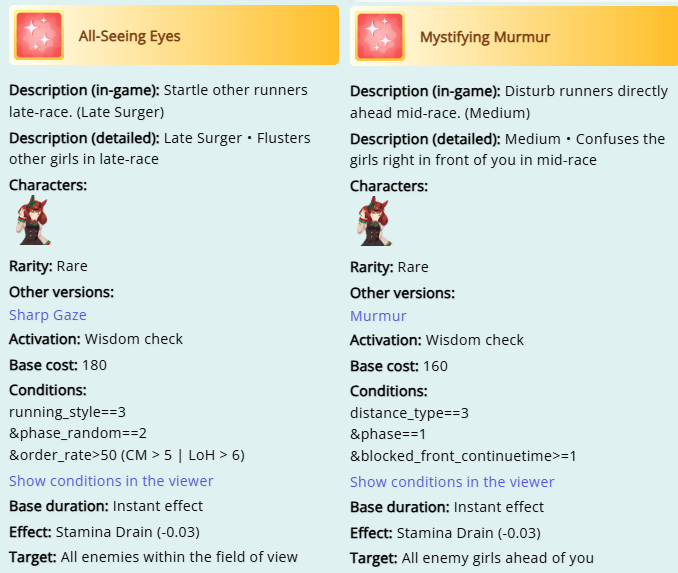Click the Base cost value 180
678x573 pixels.
pyautogui.click(x=94, y=365)
